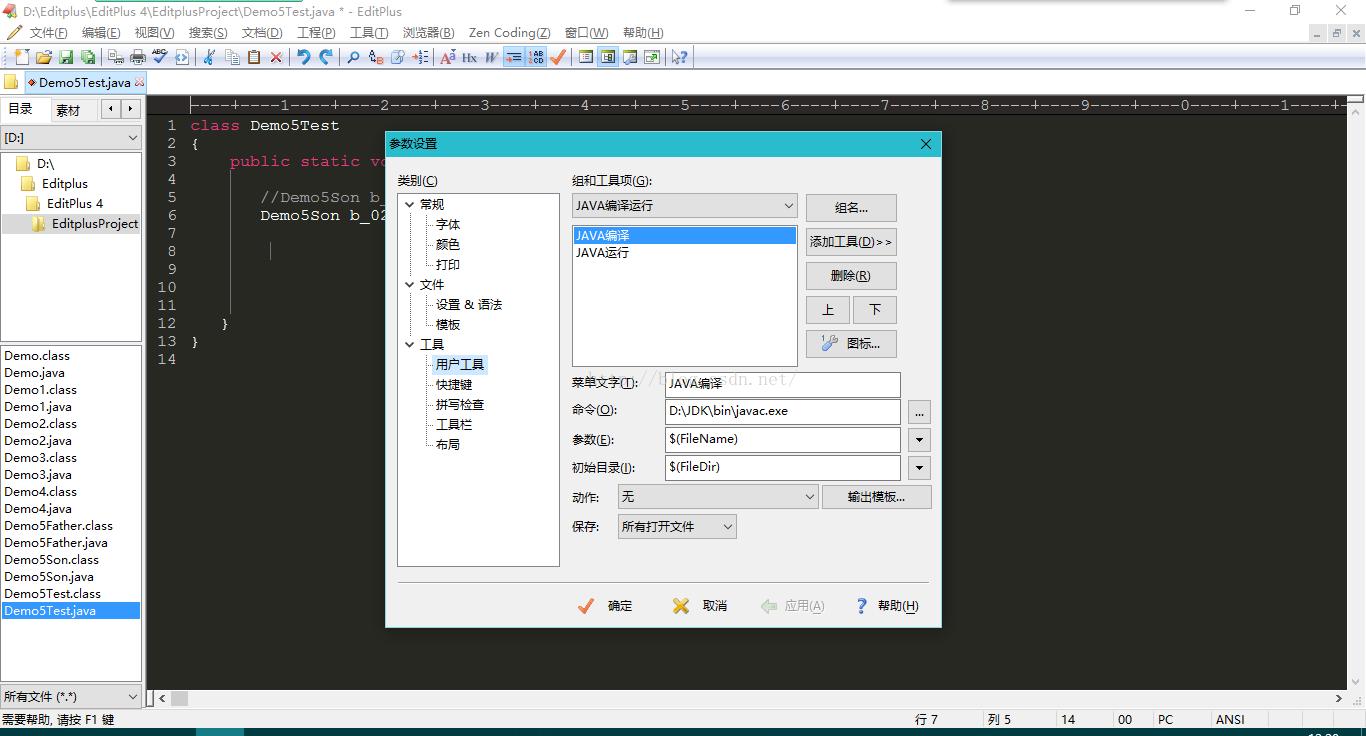This screenshot has height=736, width=1366.
Task: Click the Save toolbar icon
Action: [x=66, y=57]
